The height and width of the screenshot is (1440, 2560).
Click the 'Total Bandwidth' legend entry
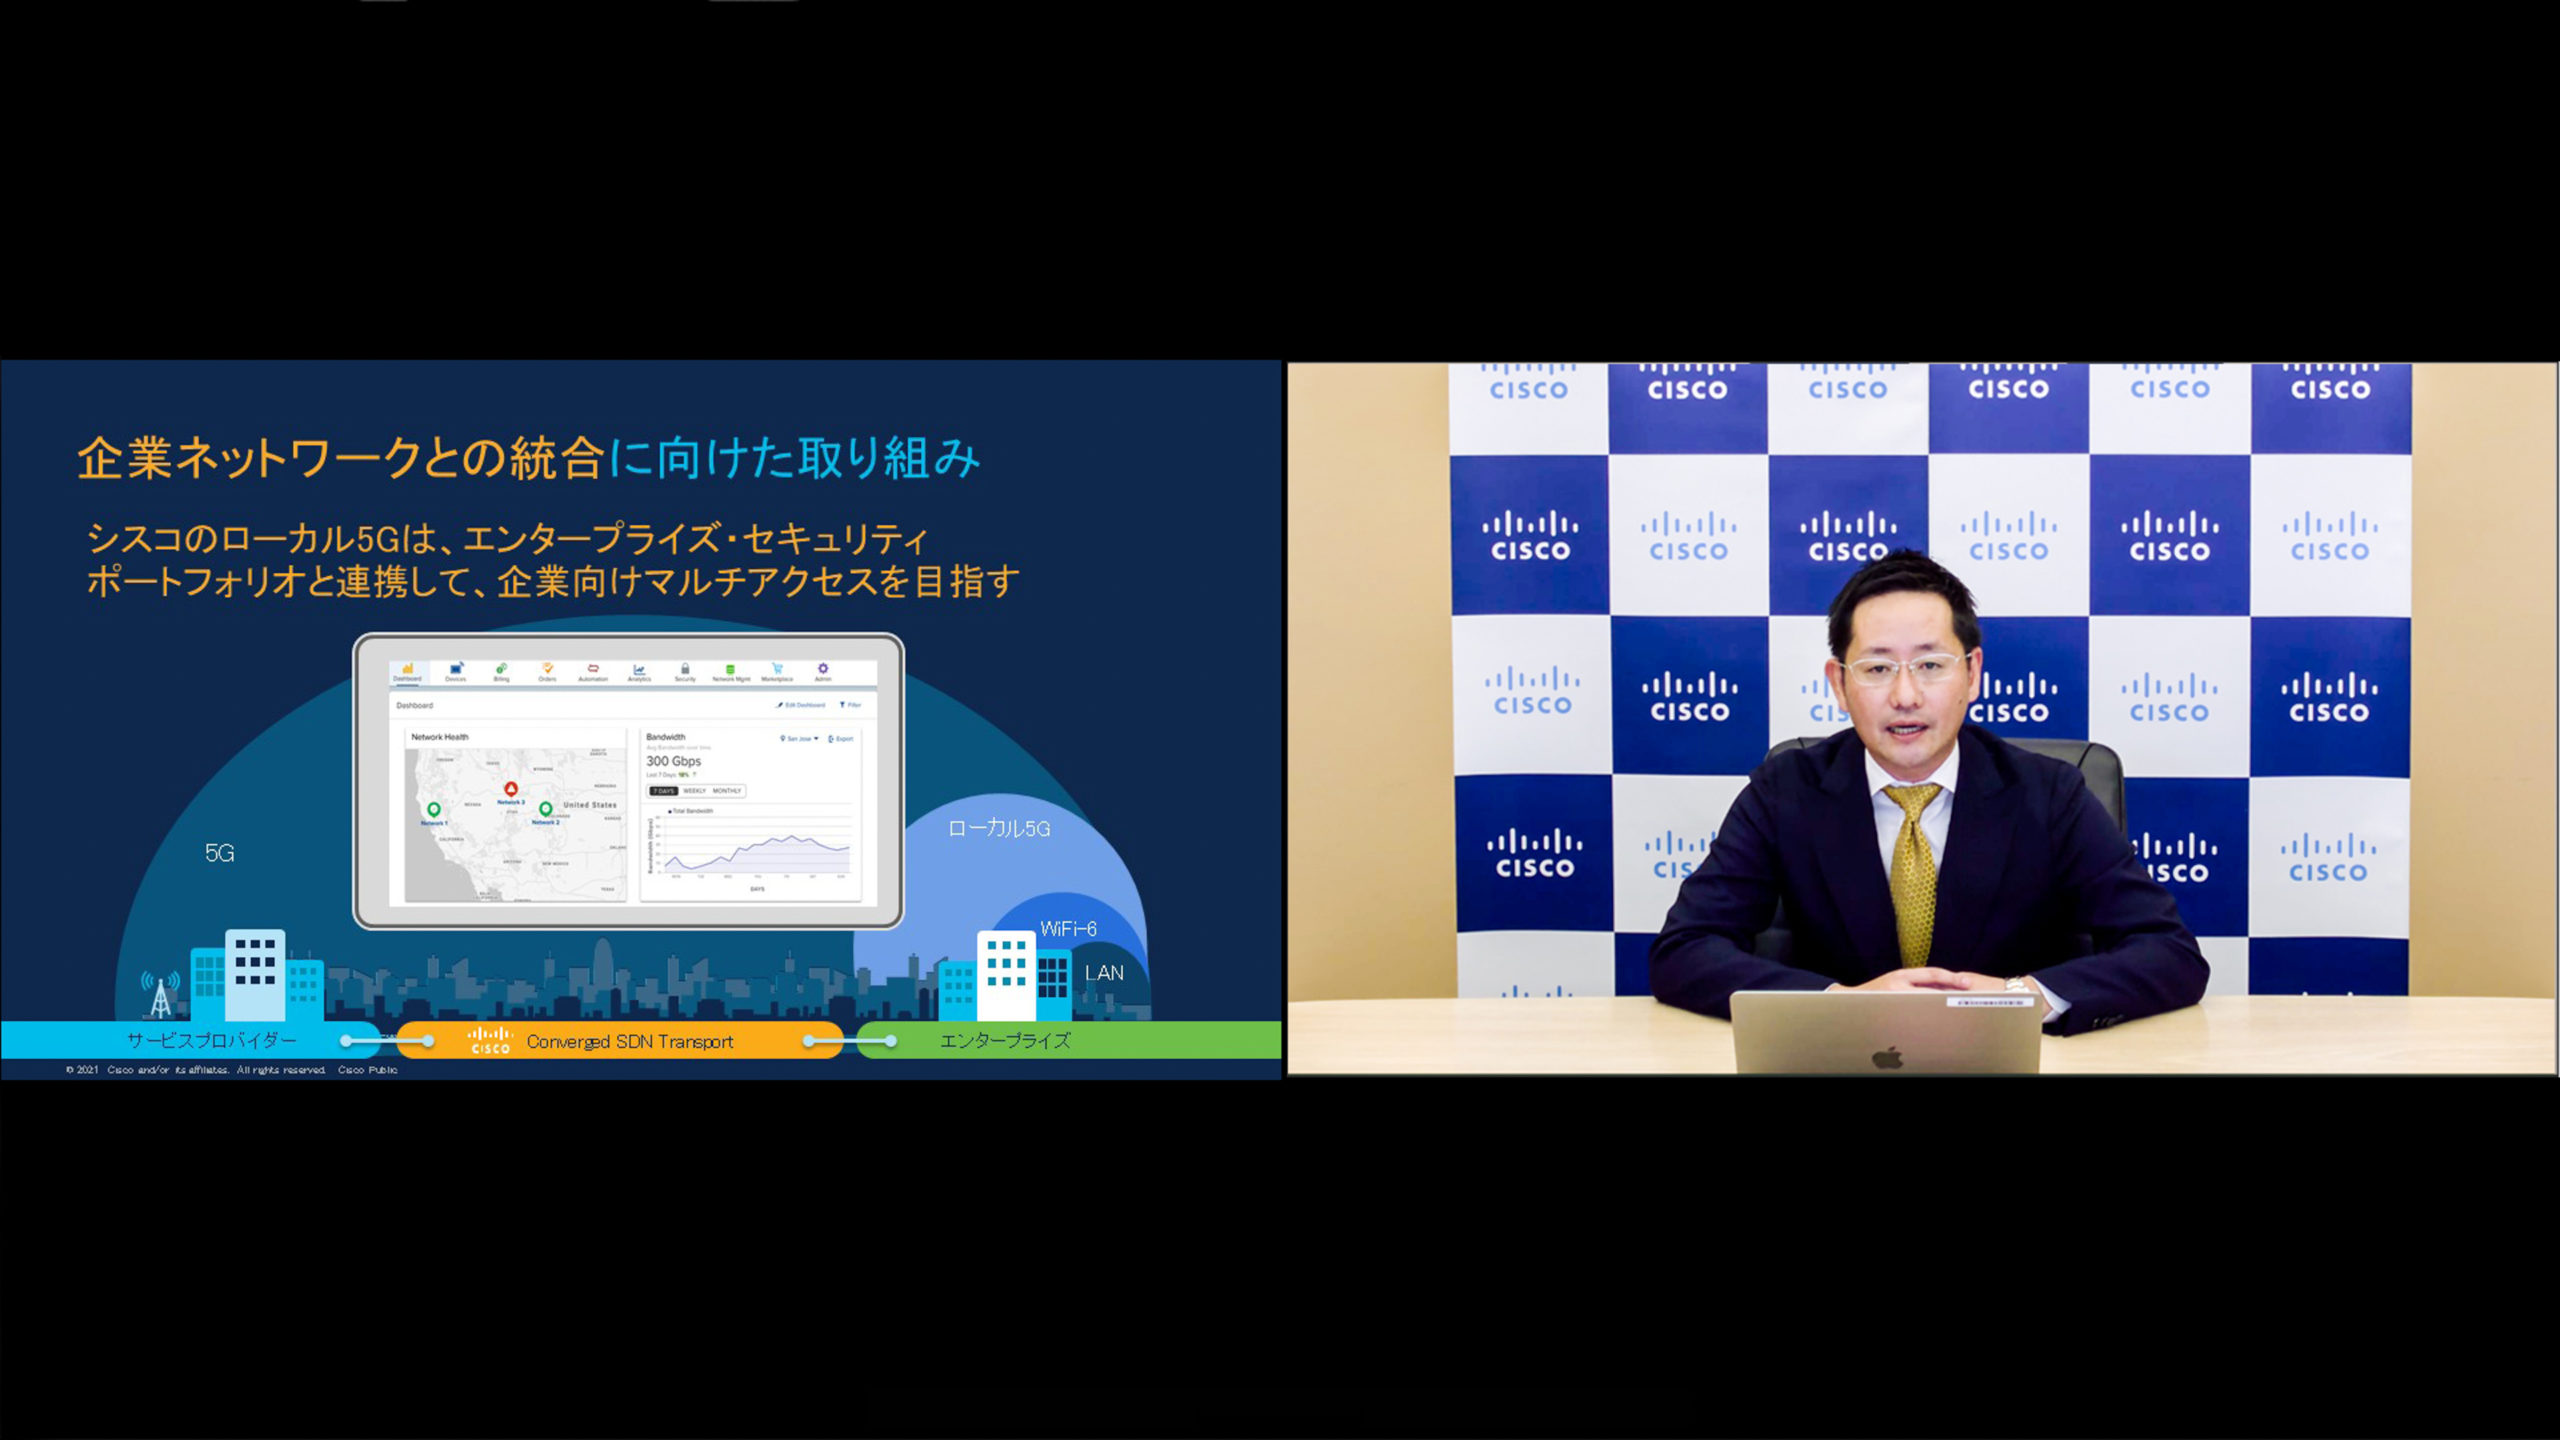point(691,811)
